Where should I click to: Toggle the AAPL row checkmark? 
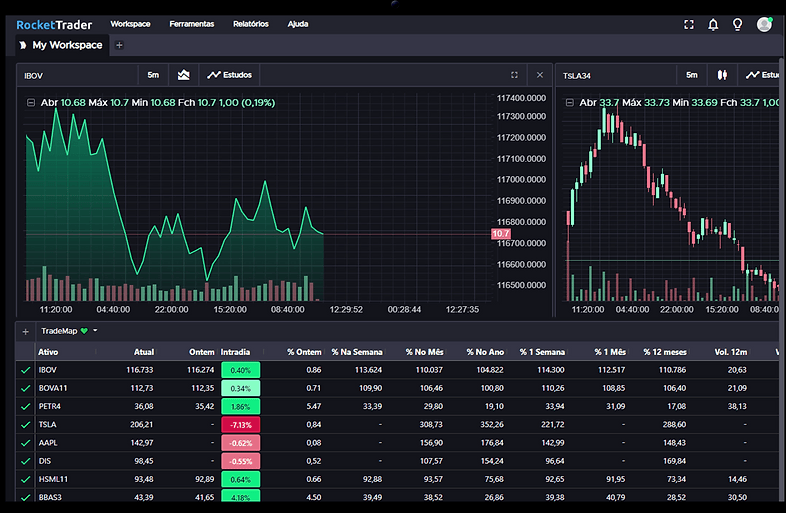(x=26, y=443)
